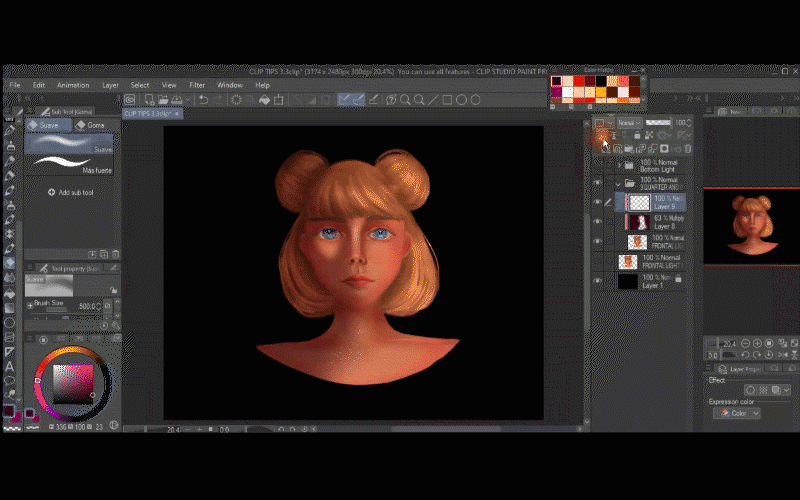Viewport: 800px width, 500px height.
Task: Toggle visibility of 3 QUARTER folder layer
Action: tap(598, 183)
